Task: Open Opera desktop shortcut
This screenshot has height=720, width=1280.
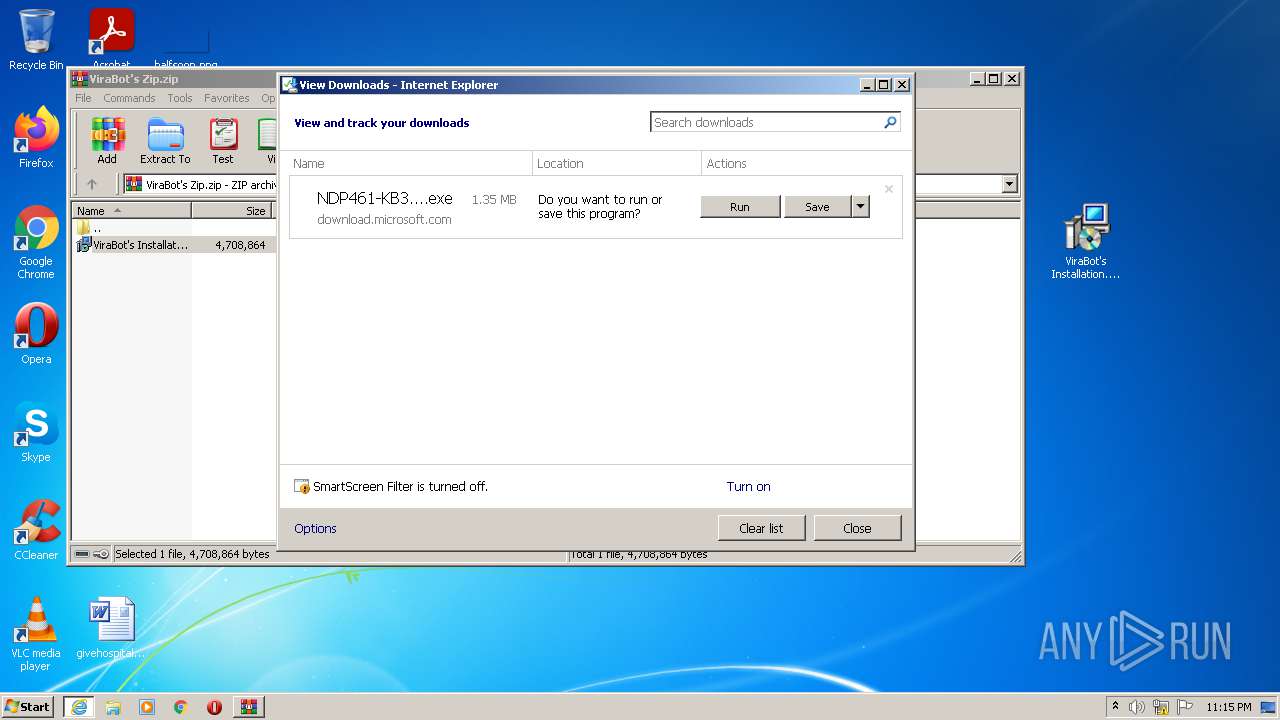Action: pos(36,334)
